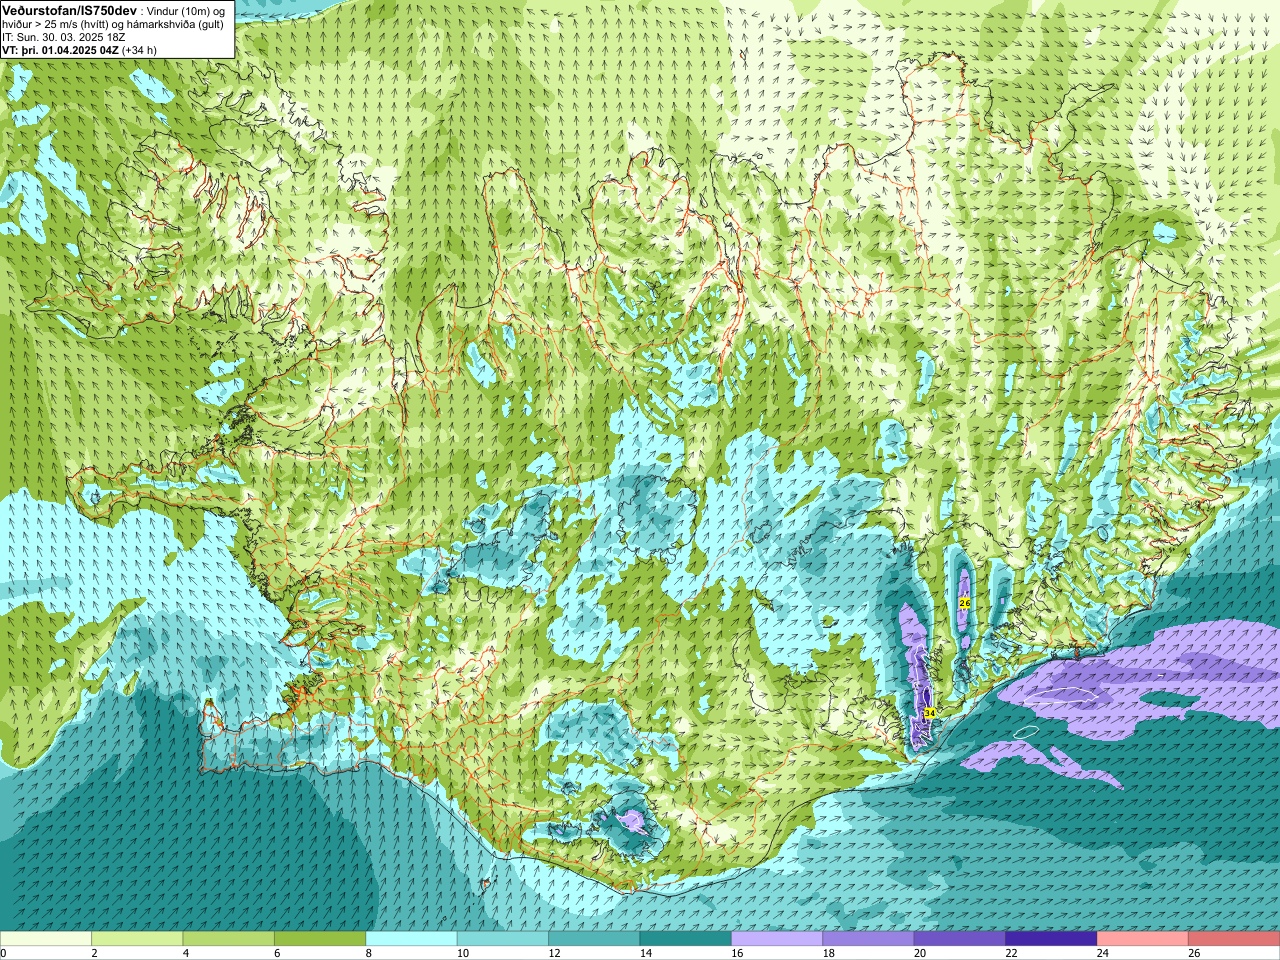This screenshot has height=960, width=1280.
Task: Click the 'Vindur (10m) og' text in header
Action: pos(186,10)
